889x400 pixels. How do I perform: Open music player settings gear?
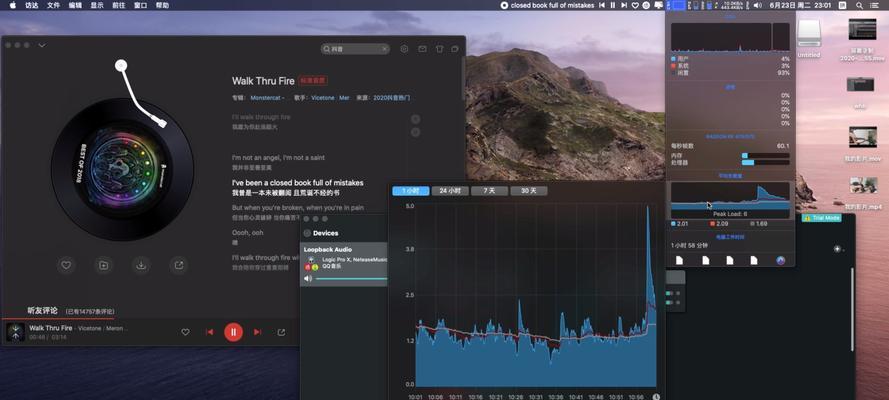[404, 49]
